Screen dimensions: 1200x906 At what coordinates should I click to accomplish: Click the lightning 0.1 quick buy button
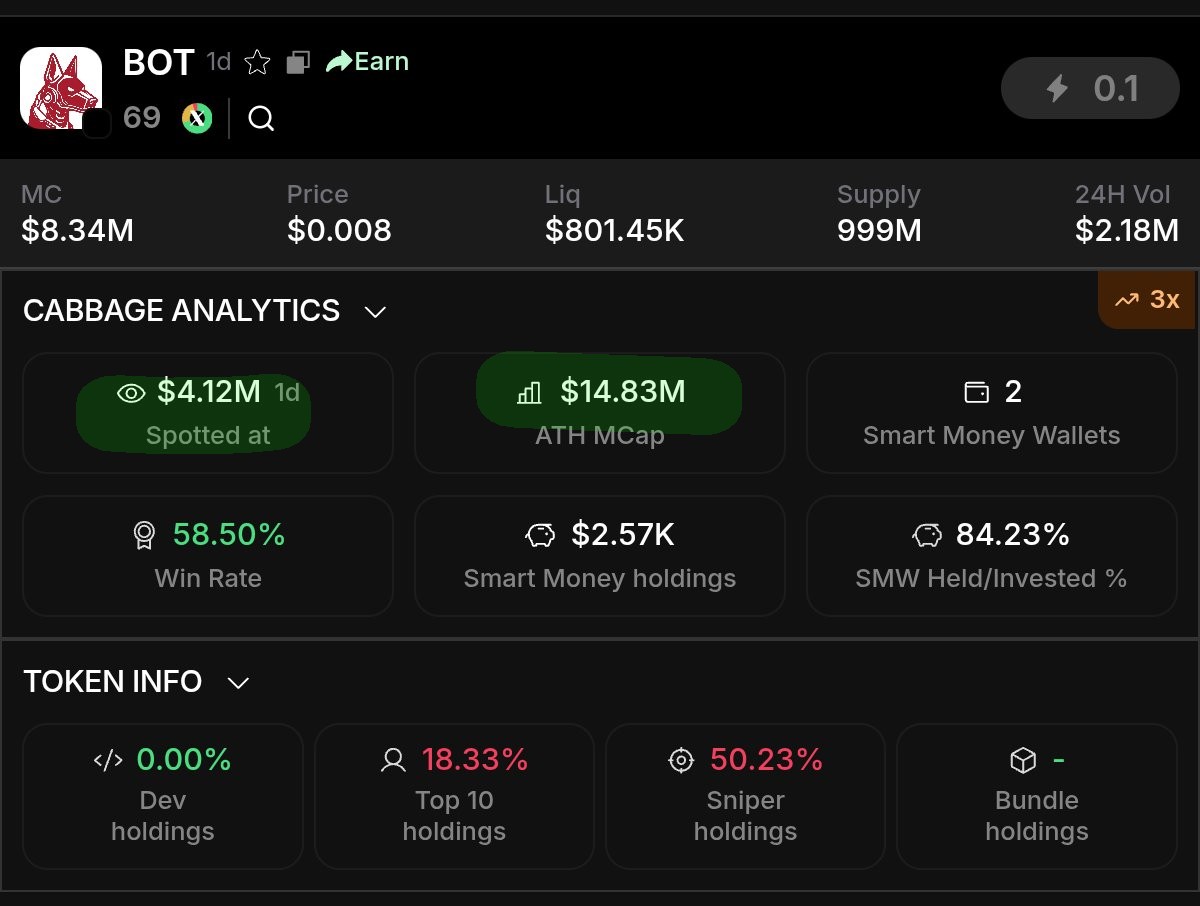tap(1090, 89)
